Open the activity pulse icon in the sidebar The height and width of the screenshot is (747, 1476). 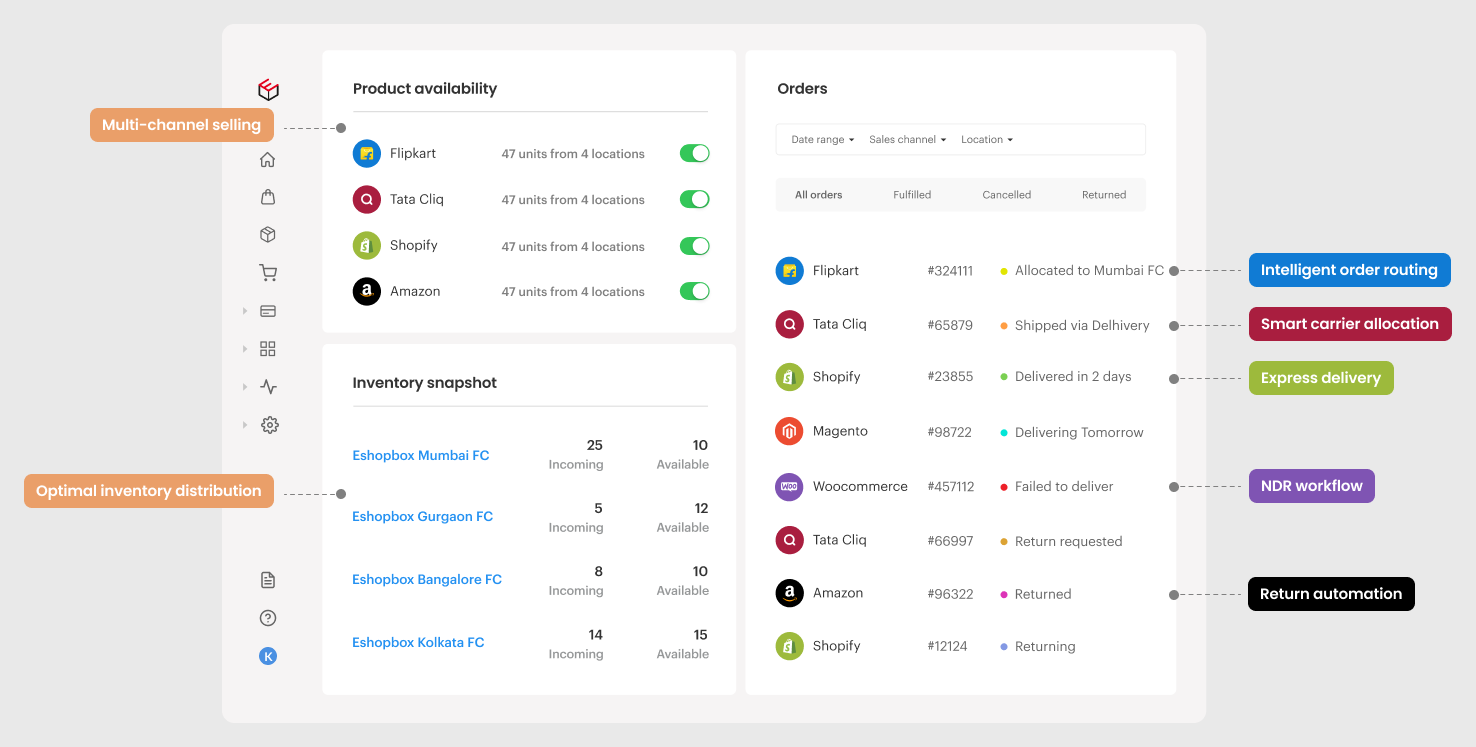[268, 387]
